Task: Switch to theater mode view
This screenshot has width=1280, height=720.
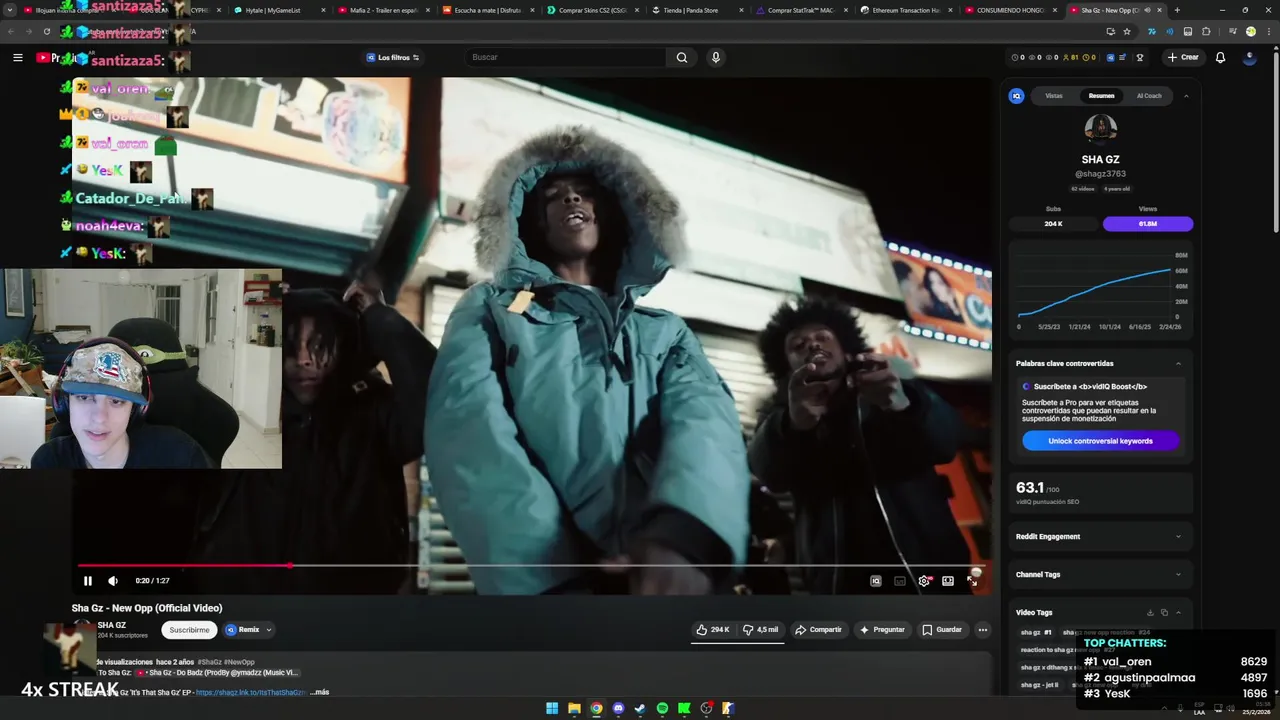Action: pyautogui.click(x=948, y=581)
